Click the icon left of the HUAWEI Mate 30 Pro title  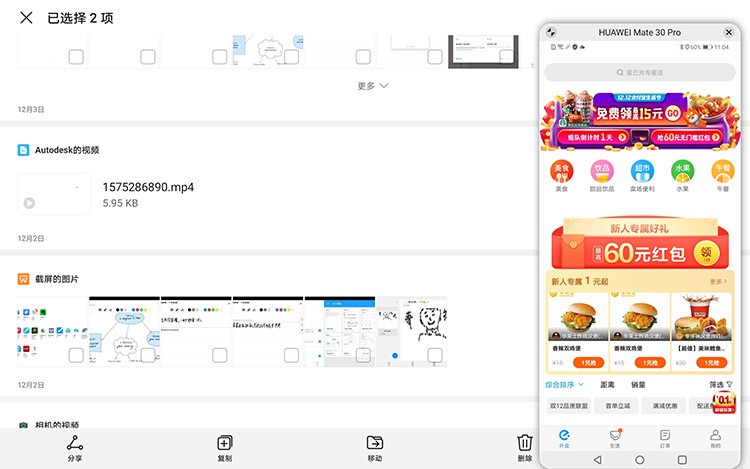pyautogui.click(x=551, y=32)
